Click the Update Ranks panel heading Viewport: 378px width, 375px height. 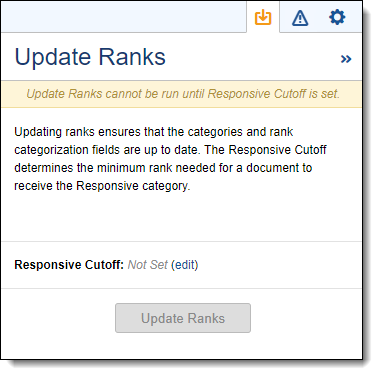[x=90, y=57]
